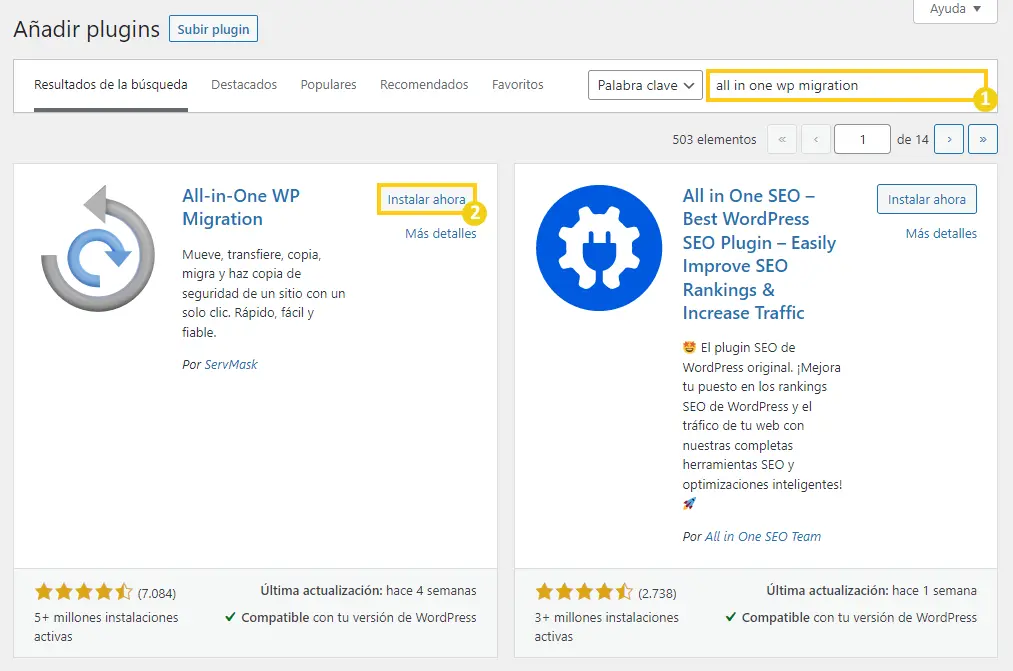Image resolution: width=1013 pixels, height=671 pixels.
Task: View the Favoritos tab
Action: pyautogui.click(x=517, y=85)
